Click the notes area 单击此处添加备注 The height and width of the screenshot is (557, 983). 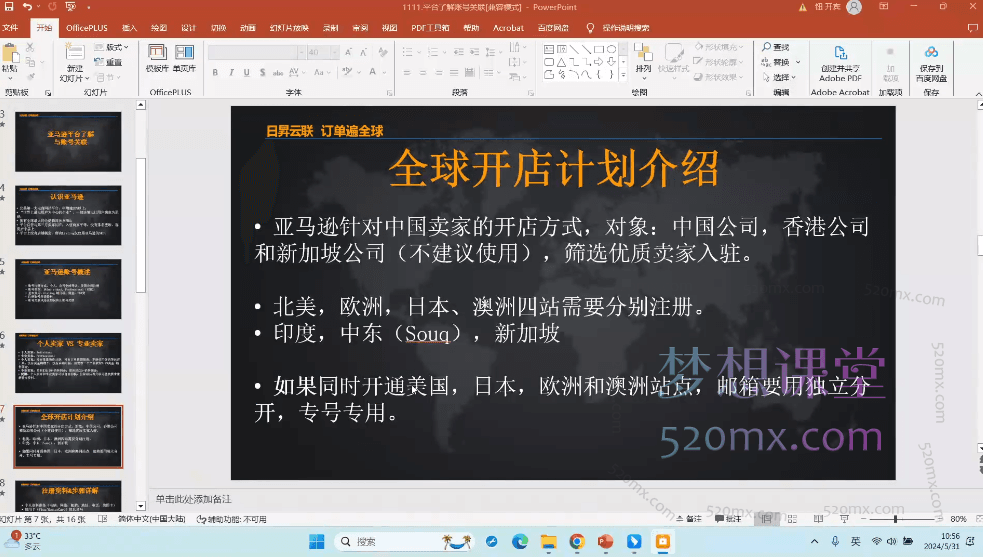(x=194, y=499)
